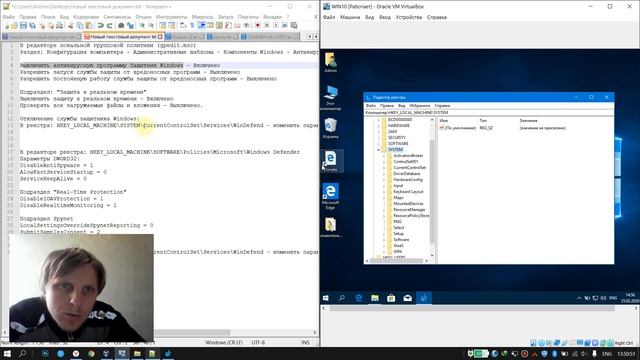This screenshot has width=640, height=360.
Task: Cut selection with the scissors icon in Notepad++
Action: tap(71, 25)
